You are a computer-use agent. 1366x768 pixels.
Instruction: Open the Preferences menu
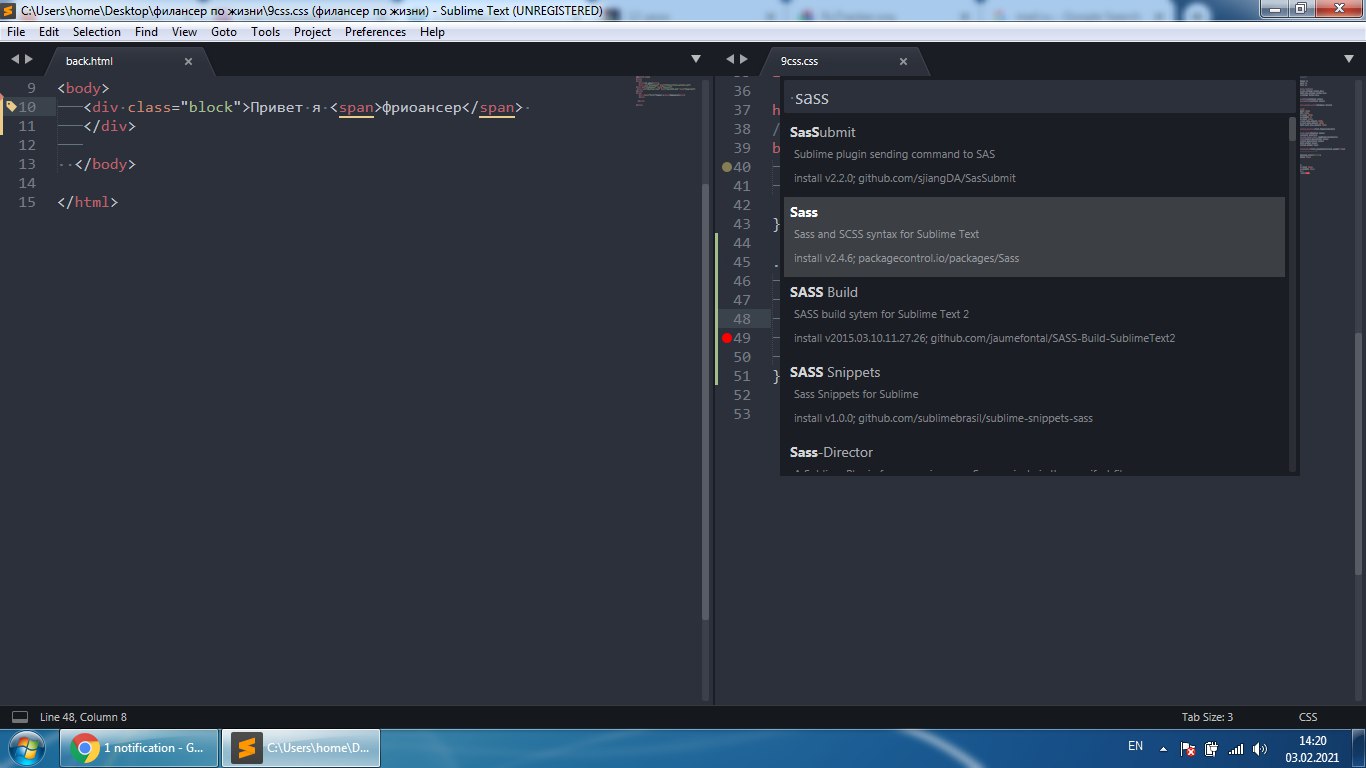(375, 32)
